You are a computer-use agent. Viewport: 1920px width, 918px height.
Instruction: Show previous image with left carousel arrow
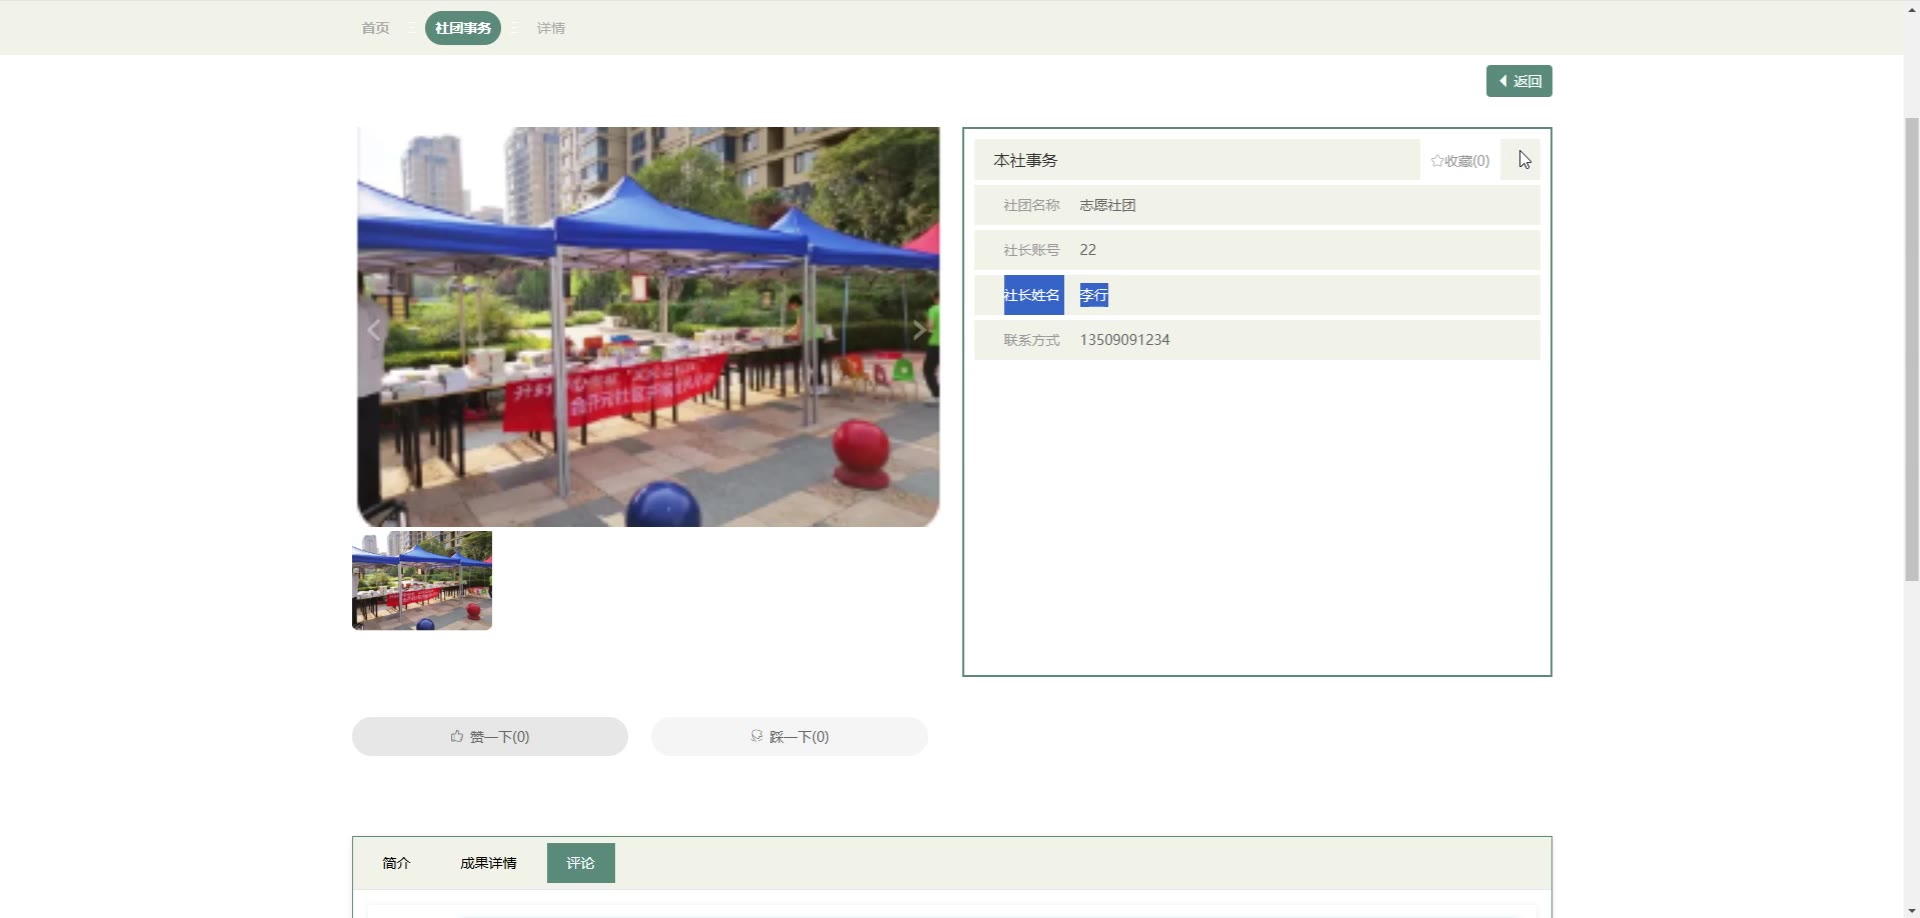point(374,330)
